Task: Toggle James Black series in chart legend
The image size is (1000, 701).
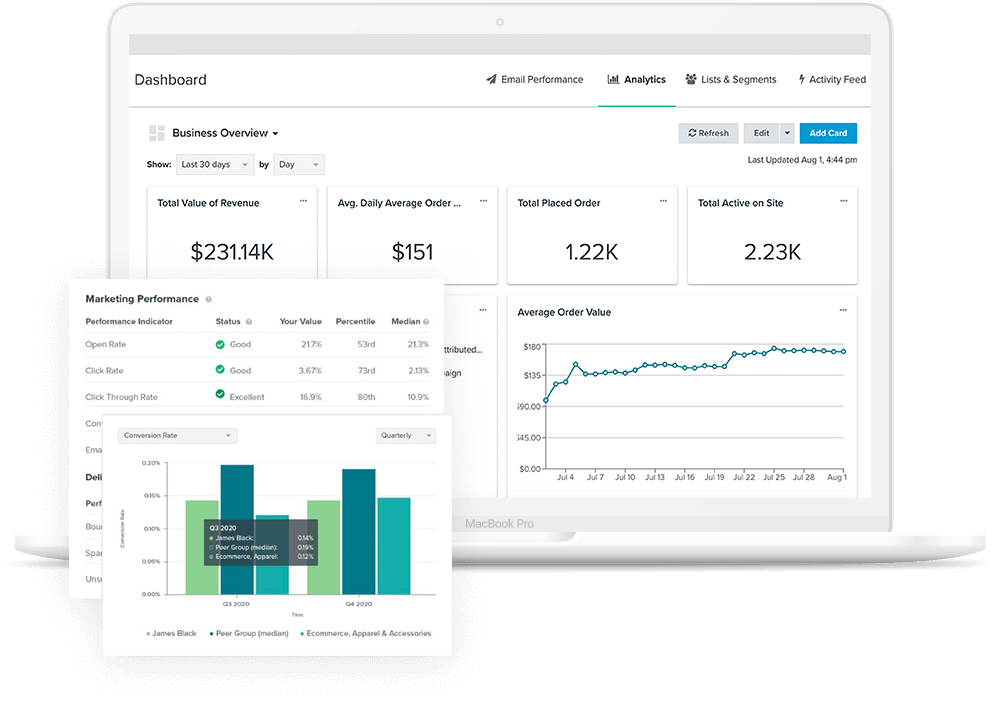Action: (171, 633)
